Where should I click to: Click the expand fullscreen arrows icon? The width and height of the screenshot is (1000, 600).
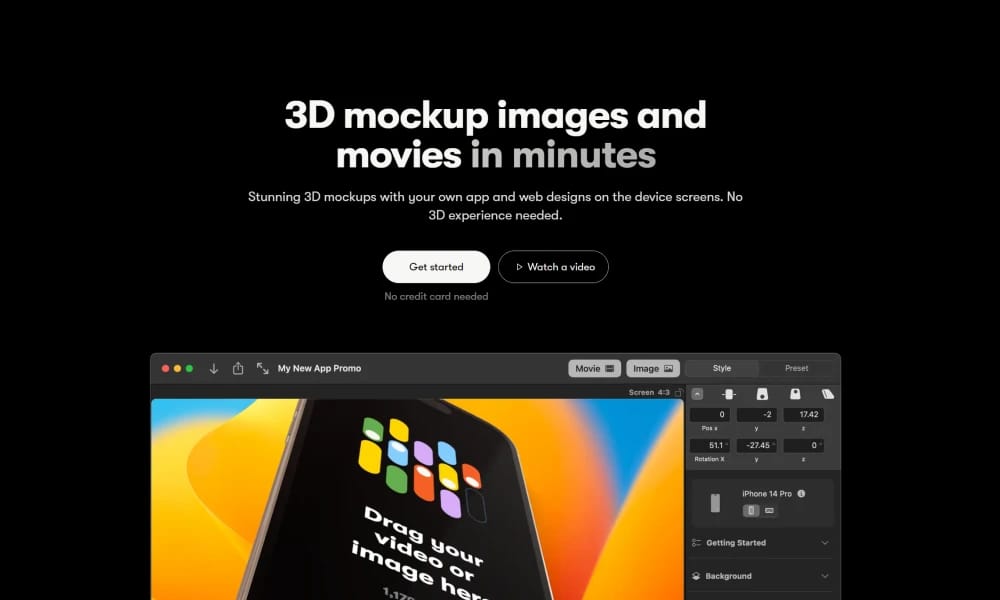click(262, 369)
